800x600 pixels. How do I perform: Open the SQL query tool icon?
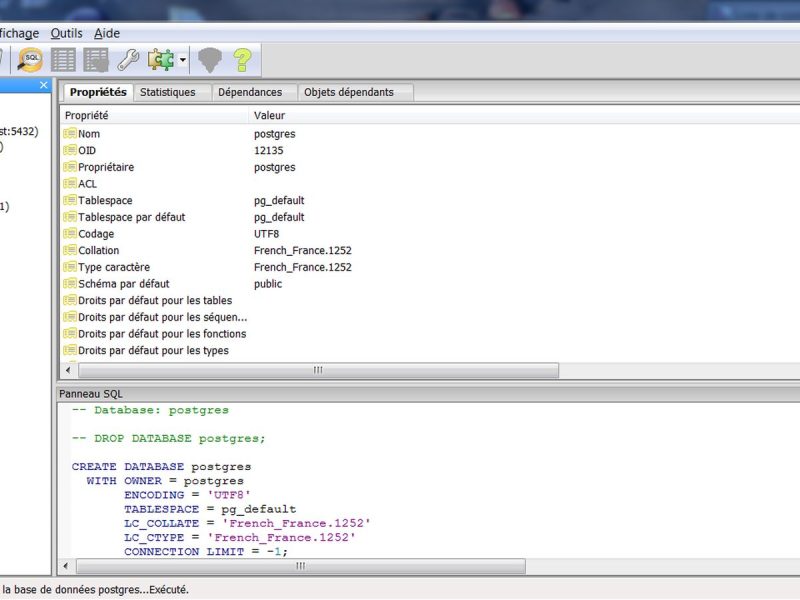[x=30, y=60]
